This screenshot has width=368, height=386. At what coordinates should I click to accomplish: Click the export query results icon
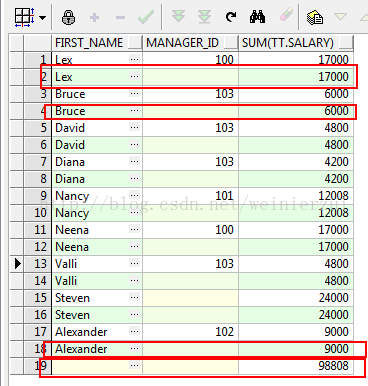click(315, 17)
